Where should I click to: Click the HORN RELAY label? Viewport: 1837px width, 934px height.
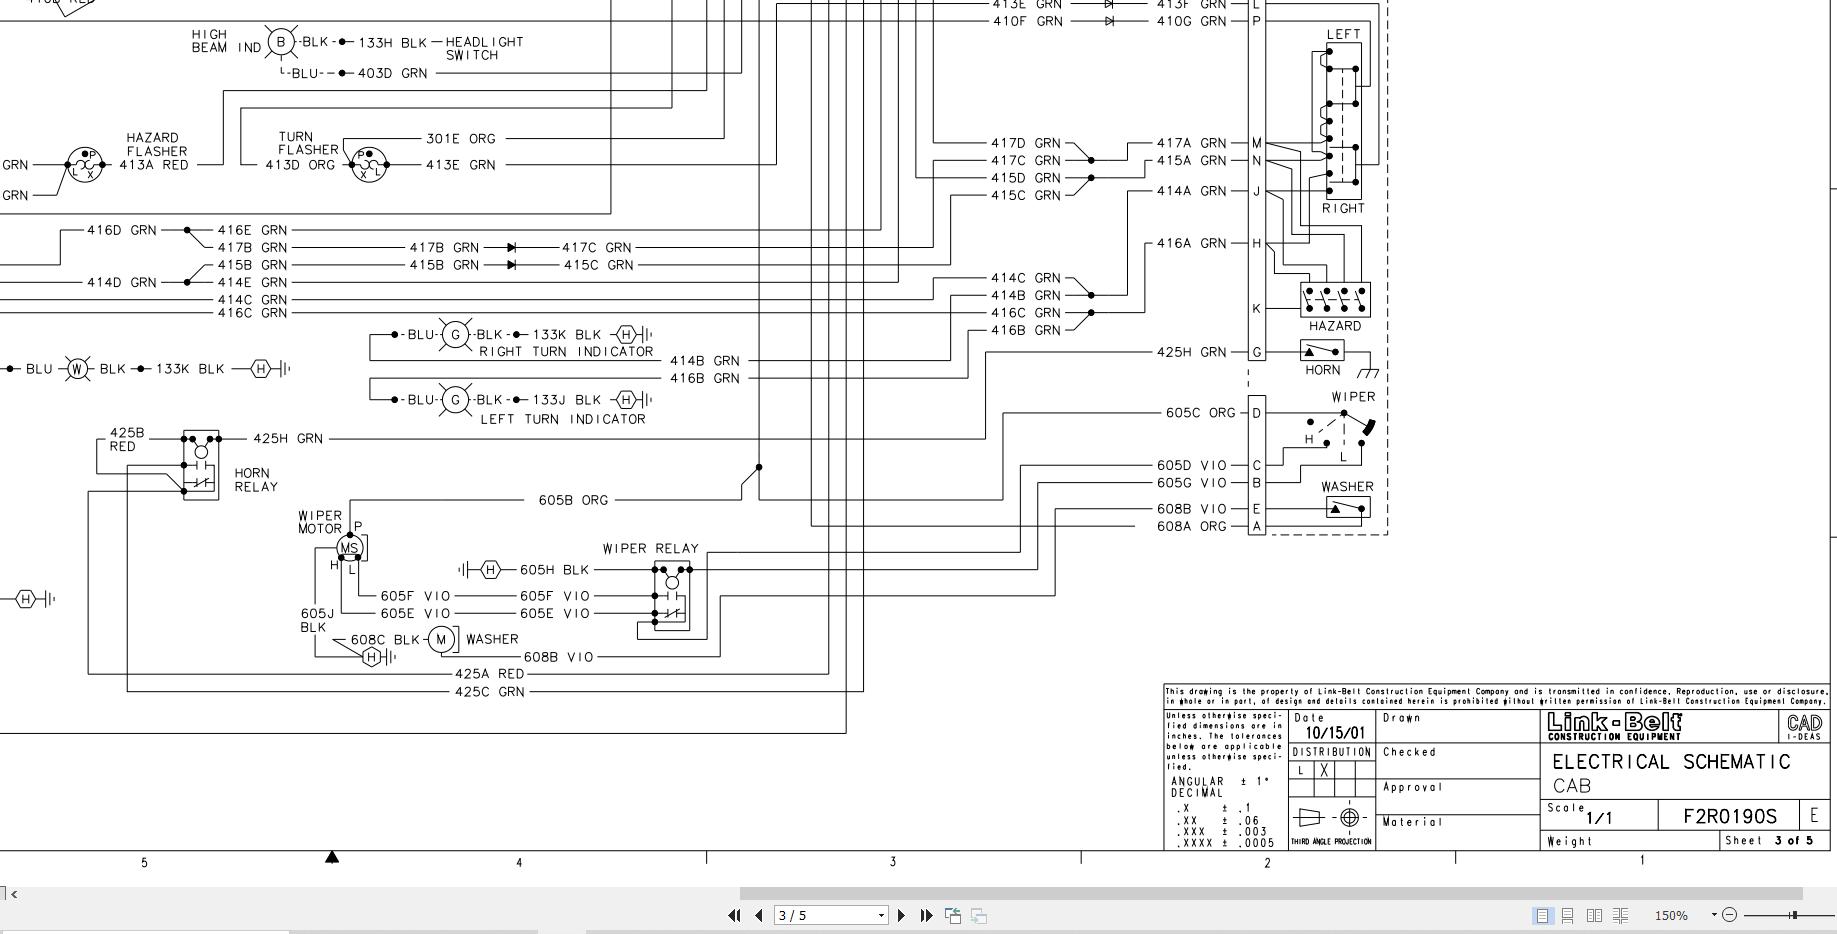coord(256,480)
